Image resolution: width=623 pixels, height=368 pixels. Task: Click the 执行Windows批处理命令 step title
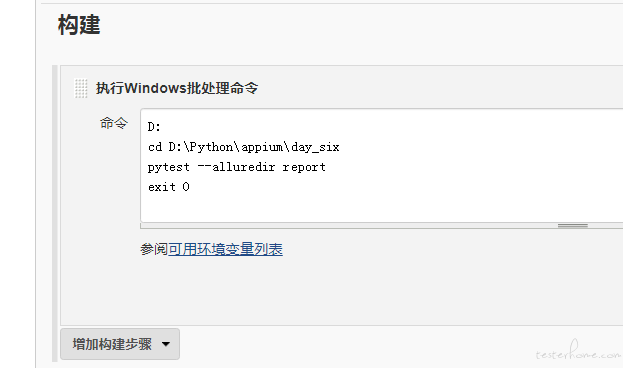click(177, 88)
